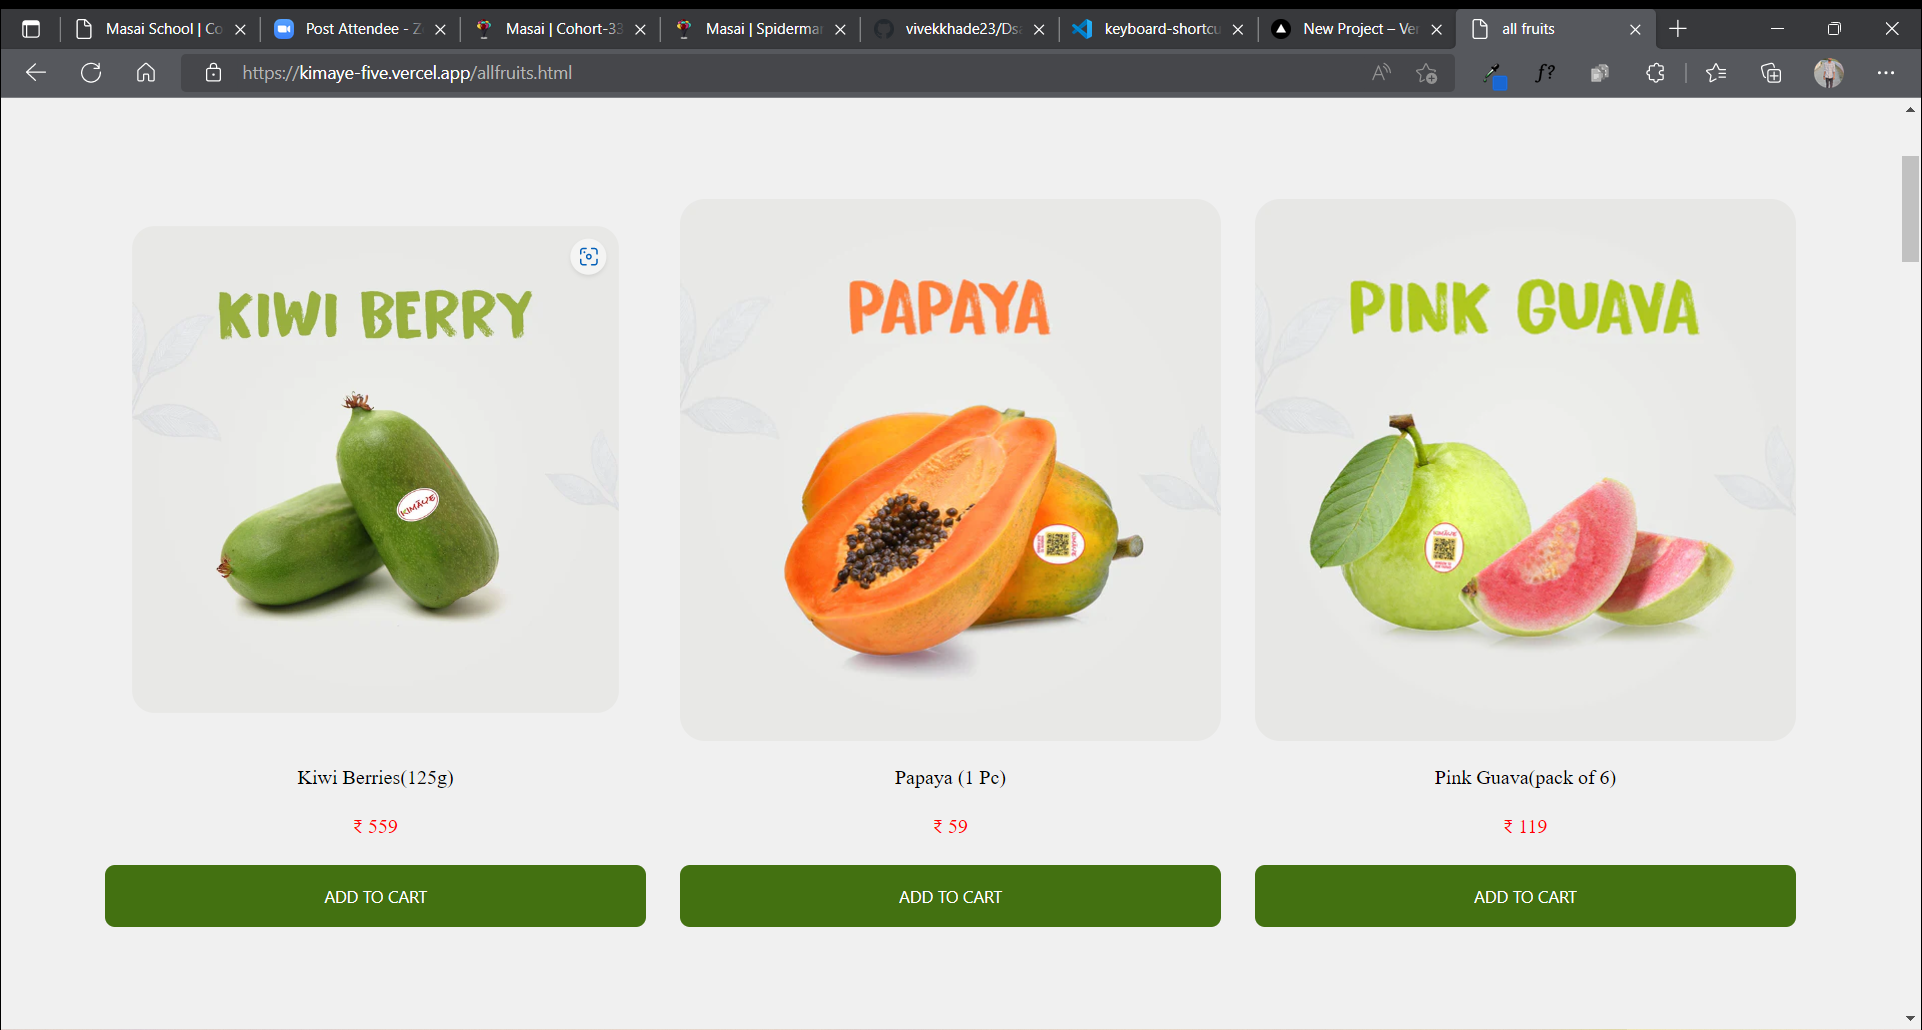This screenshot has height=1030, width=1922.
Task: Reload the page with refresh icon
Action: coord(91,73)
